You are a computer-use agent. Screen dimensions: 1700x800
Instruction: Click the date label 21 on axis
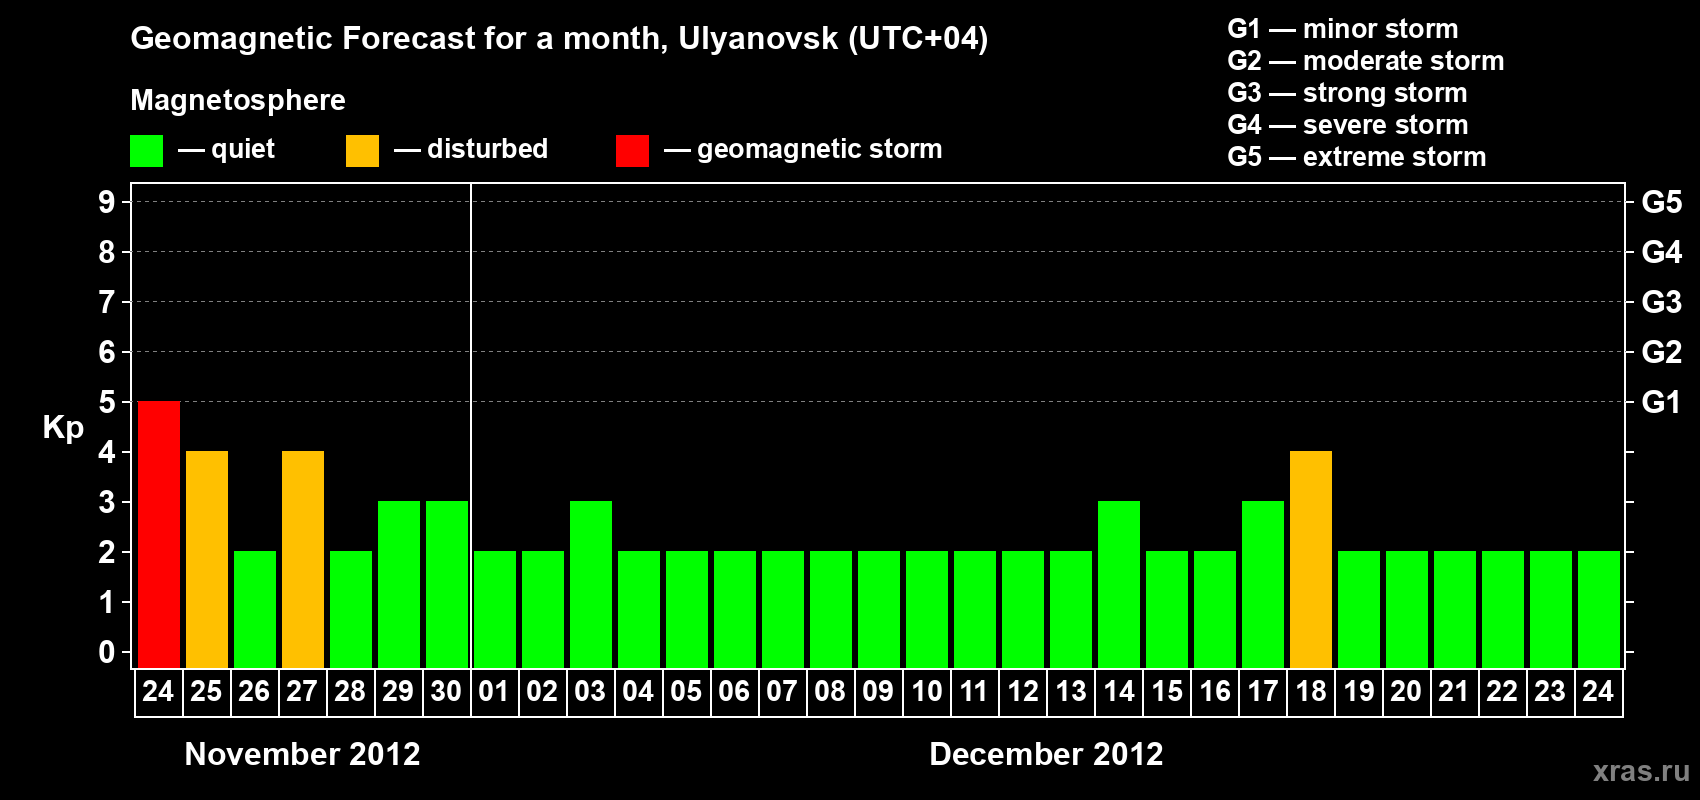[1454, 691]
